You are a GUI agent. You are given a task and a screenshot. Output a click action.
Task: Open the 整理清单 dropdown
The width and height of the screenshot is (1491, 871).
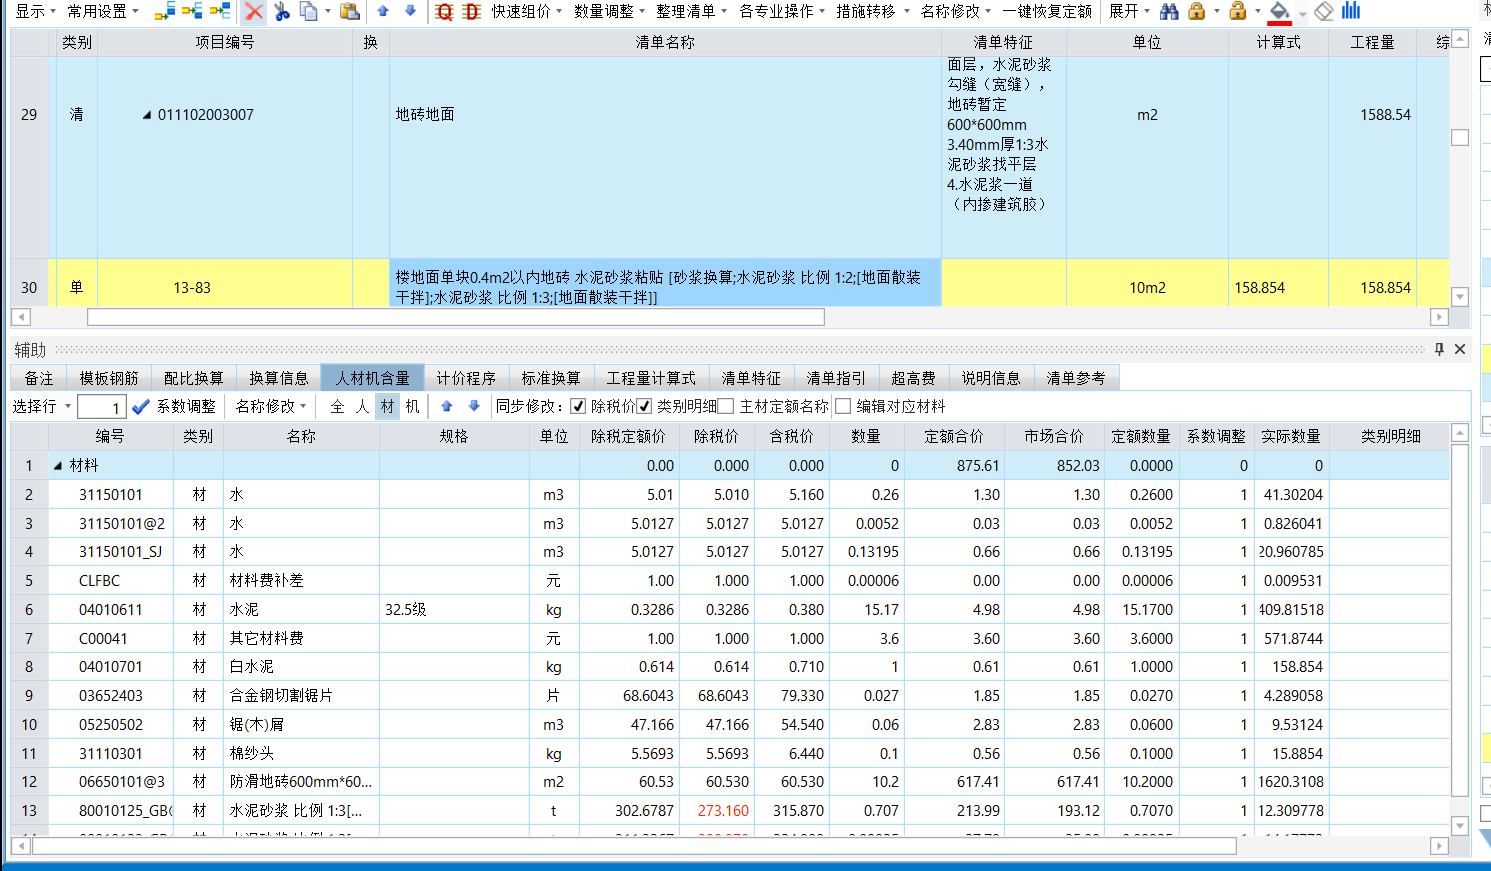click(x=692, y=11)
